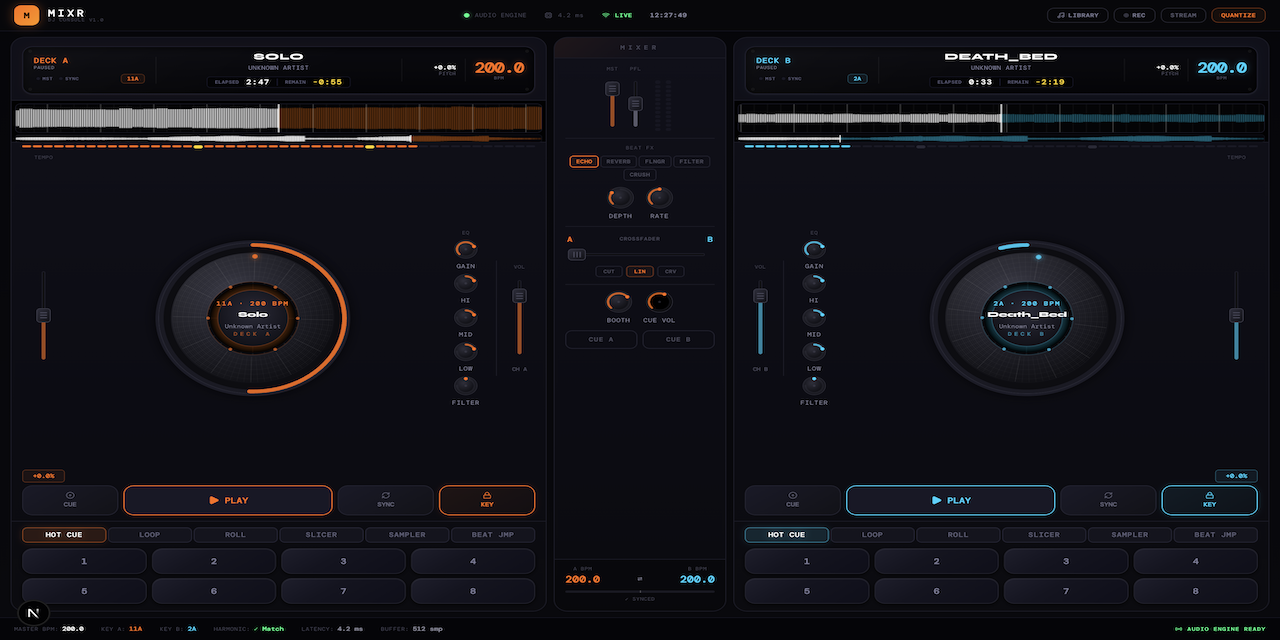Turn the Deck A GAIN knob
Screen dimensions: 1280x640
(465, 249)
